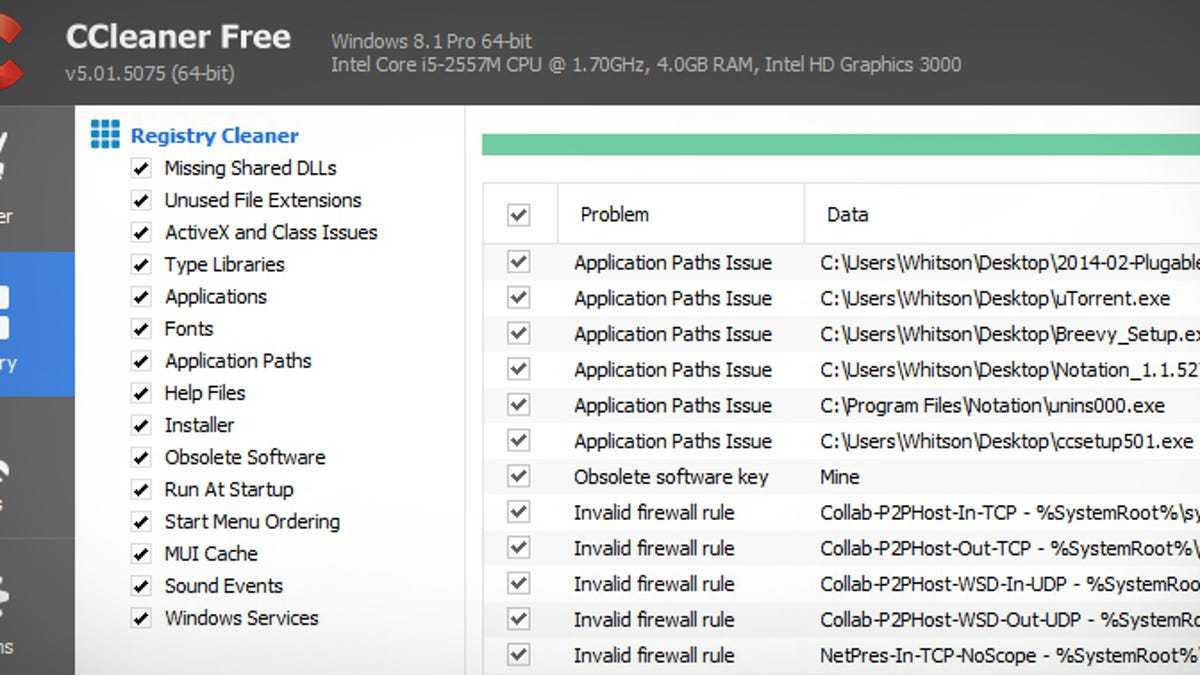
Task: Select the 'Mine' data value
Action: (x=840, y=477)
